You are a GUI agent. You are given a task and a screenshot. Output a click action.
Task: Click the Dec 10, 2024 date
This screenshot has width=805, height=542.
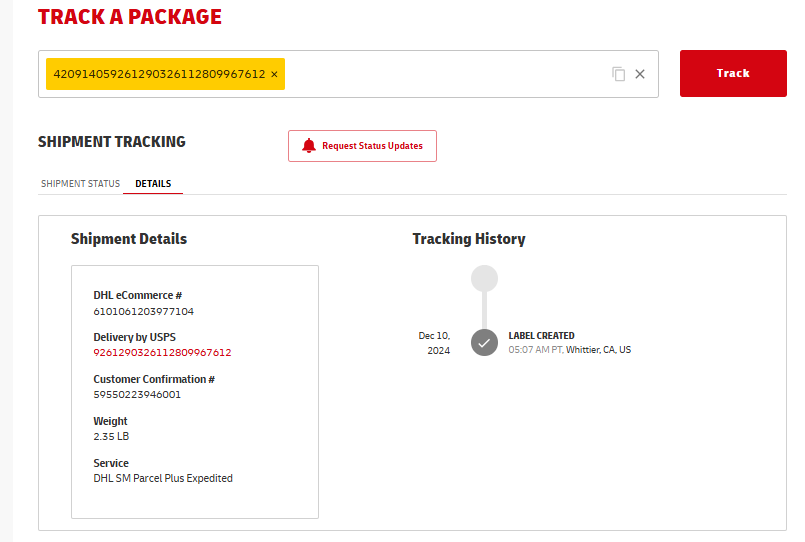(x=434, y=343)
